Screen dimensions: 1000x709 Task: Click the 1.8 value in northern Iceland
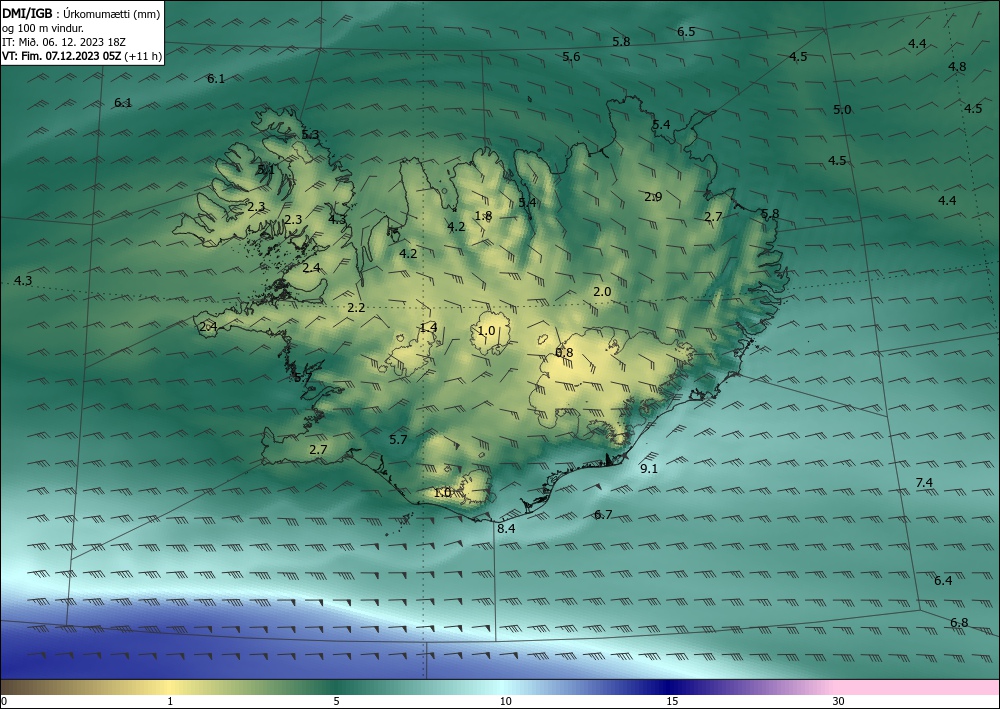coord(483,216)
